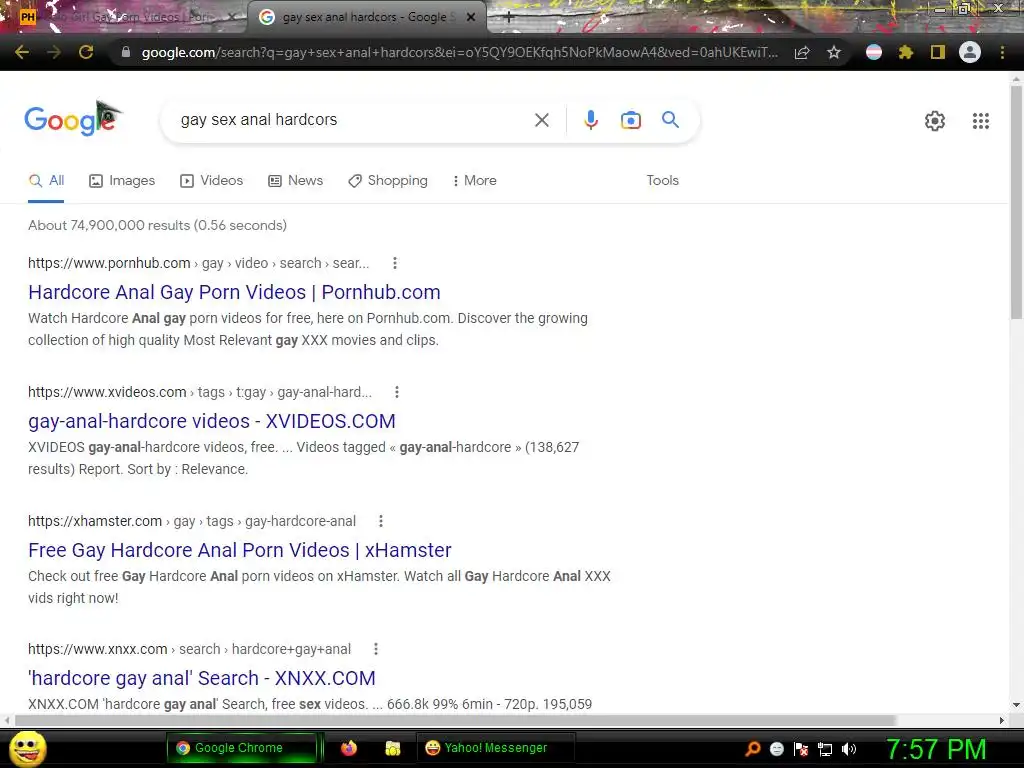Select the All results tab
Image resolution: width=1024 pixels, height=768 pixels.
tap(46, 181)
